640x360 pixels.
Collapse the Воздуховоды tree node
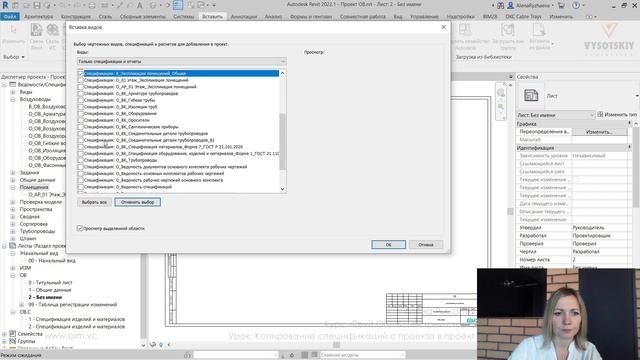[13, 99]
